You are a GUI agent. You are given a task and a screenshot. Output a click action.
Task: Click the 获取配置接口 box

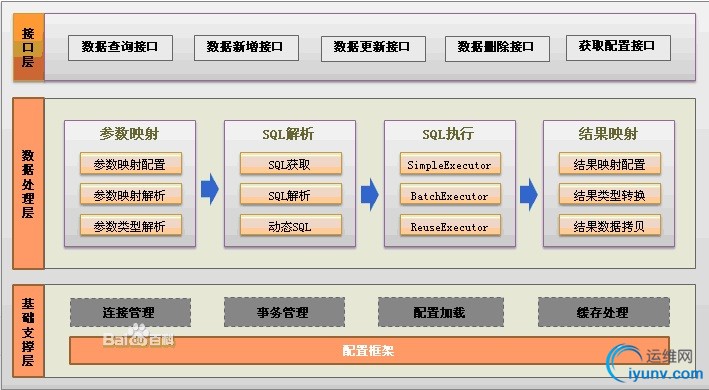(x=618, y=48)
